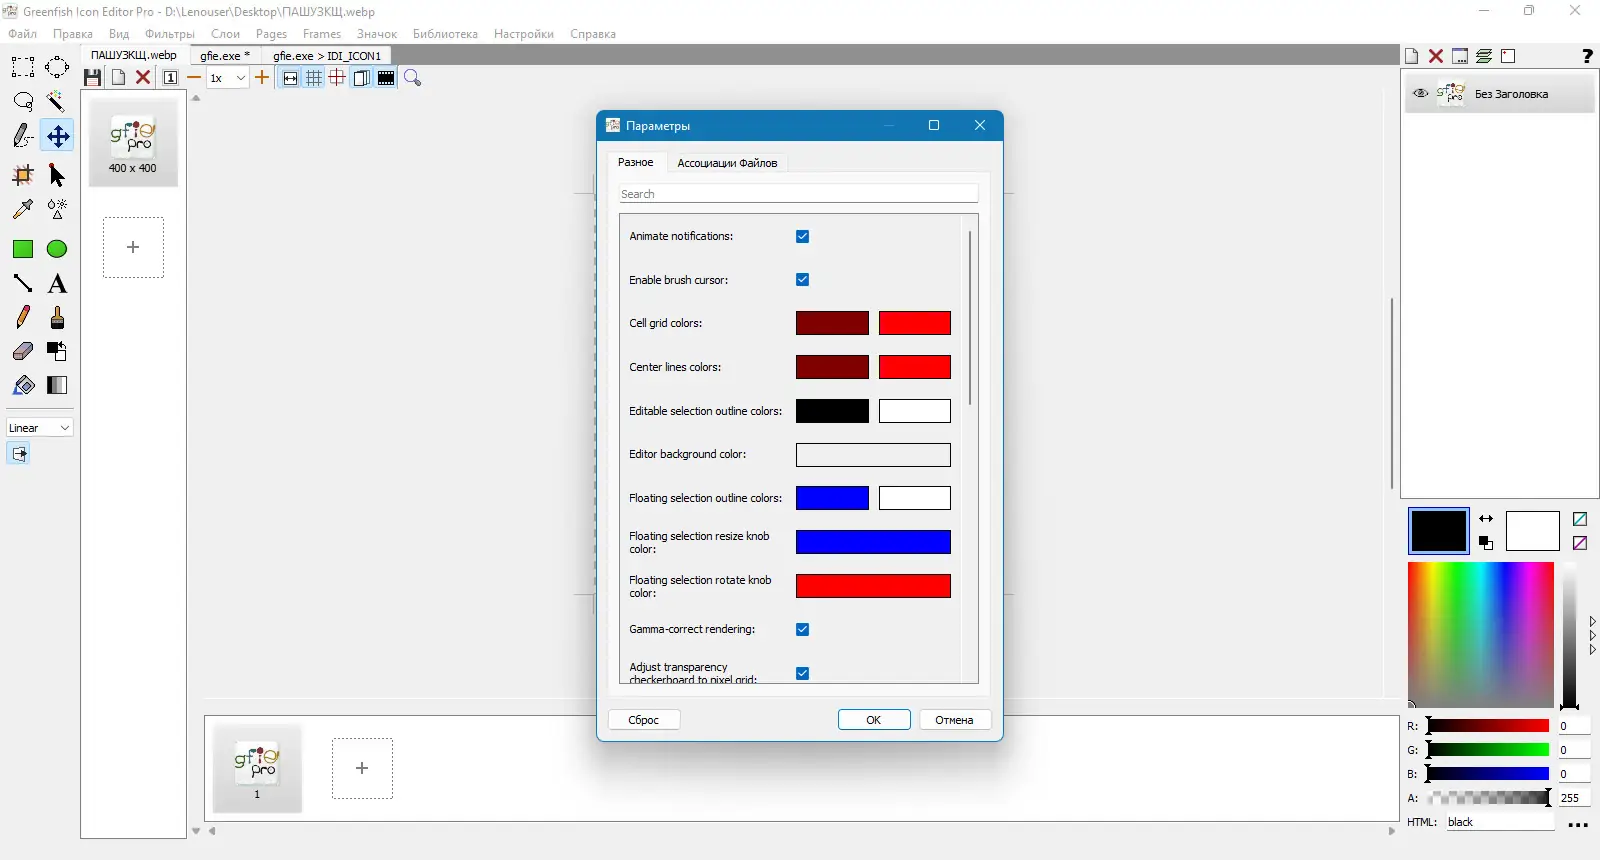Viewport: 1600px width, 860px height.
Task: Pick the eraser tool
Action: point(23,351)
